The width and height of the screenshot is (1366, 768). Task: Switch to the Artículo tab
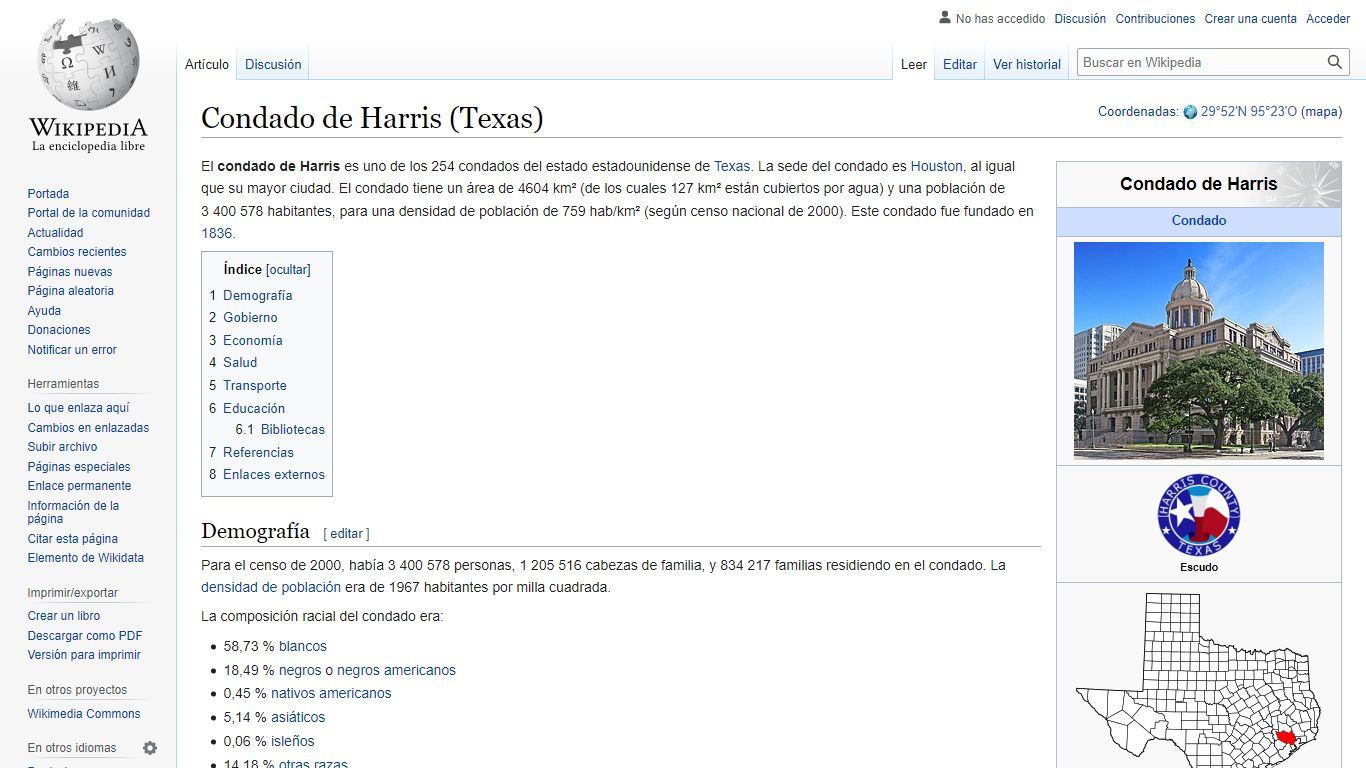[x=207, y=64]
